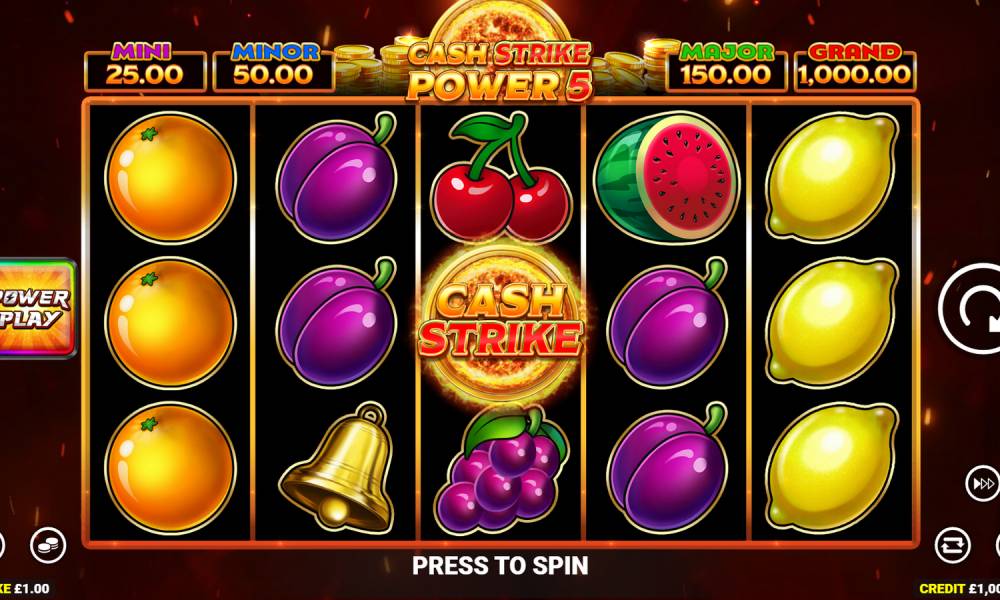Viewport: 1000px width, 600px height.
Task: Click the MINI 25.00 jackpot box
Action: 145,68
